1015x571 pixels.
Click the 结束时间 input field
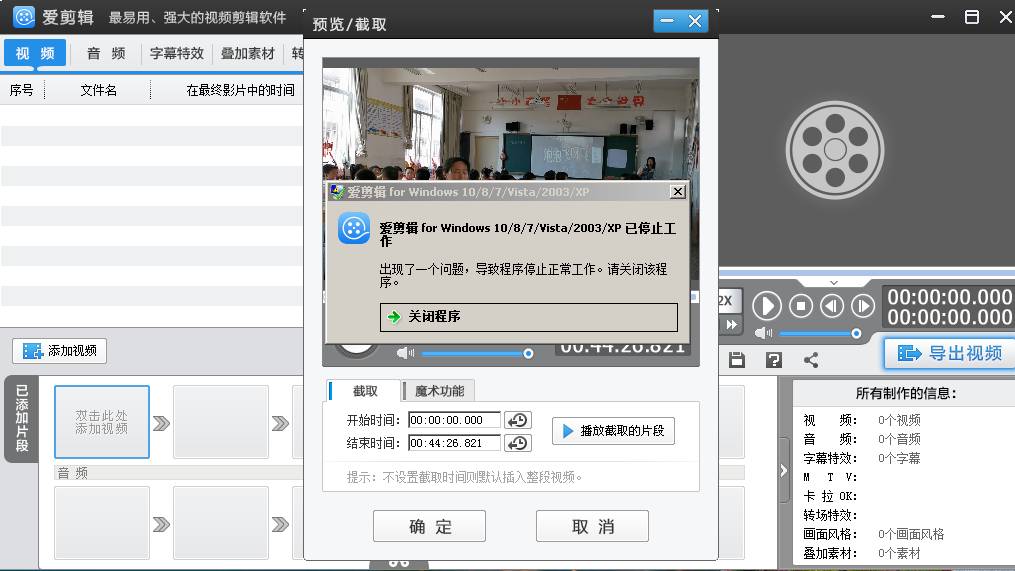pos(454,443)
